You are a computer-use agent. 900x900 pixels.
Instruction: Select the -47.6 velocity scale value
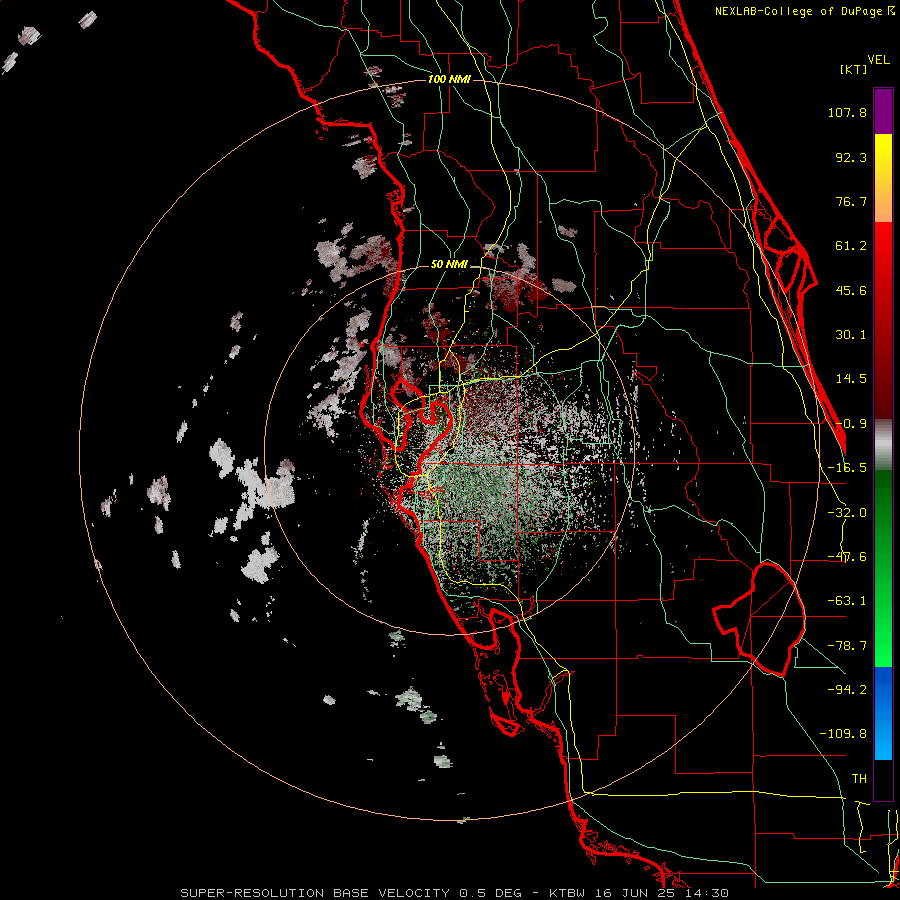tap(847, 557)
